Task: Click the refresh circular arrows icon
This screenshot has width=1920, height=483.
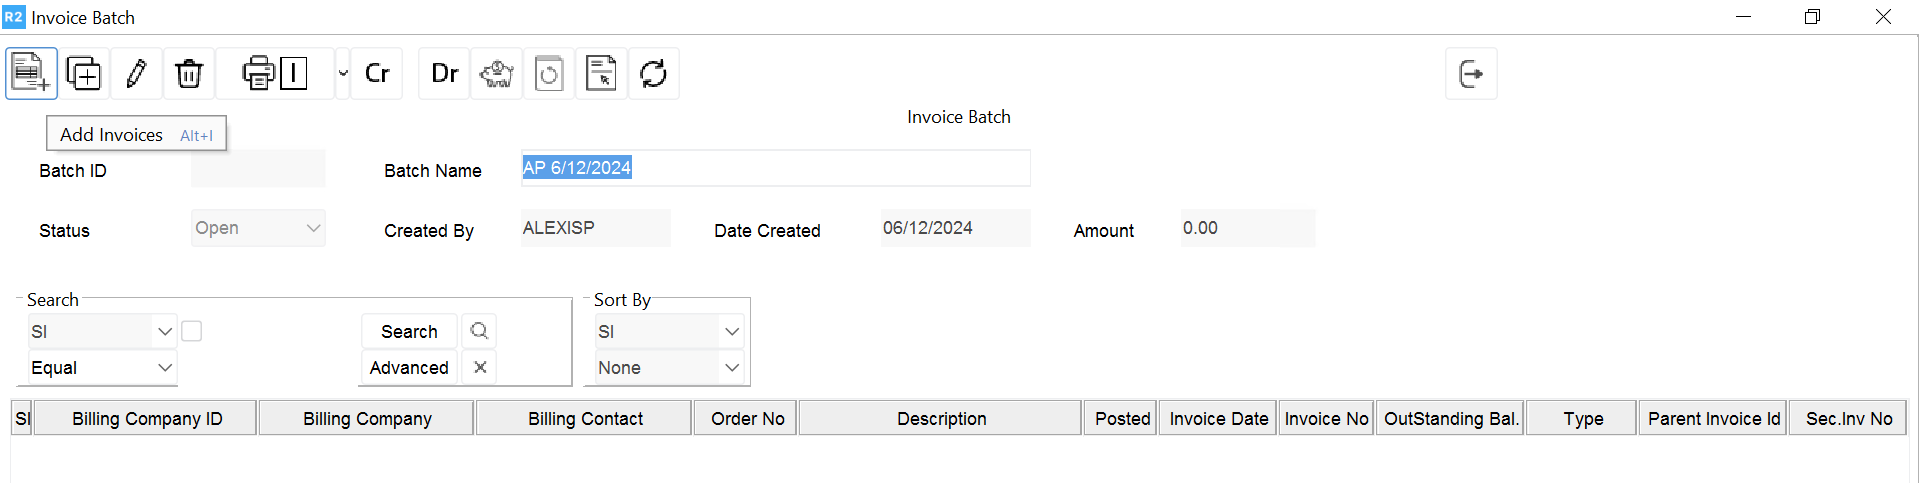Action: point(654,73)
